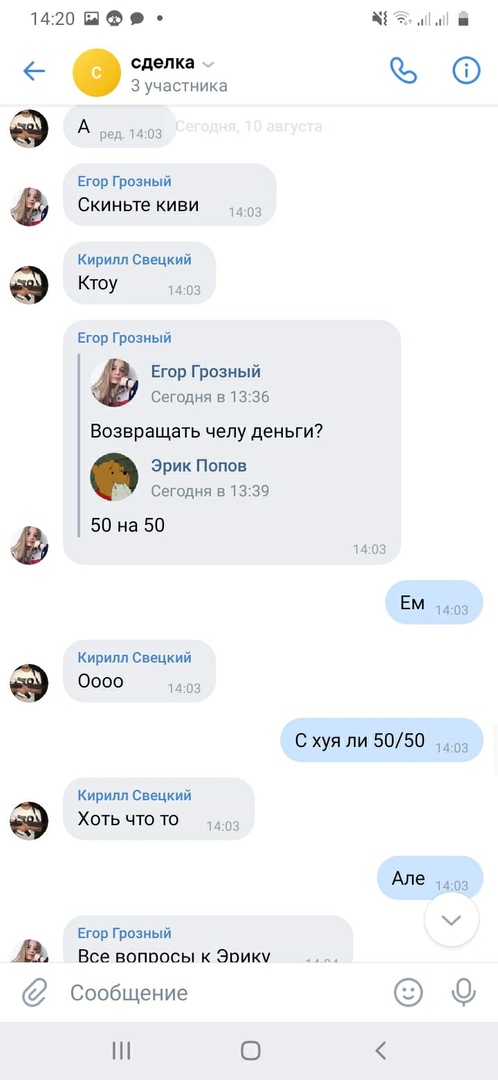Tap the Android home button

click(250, 1050)
